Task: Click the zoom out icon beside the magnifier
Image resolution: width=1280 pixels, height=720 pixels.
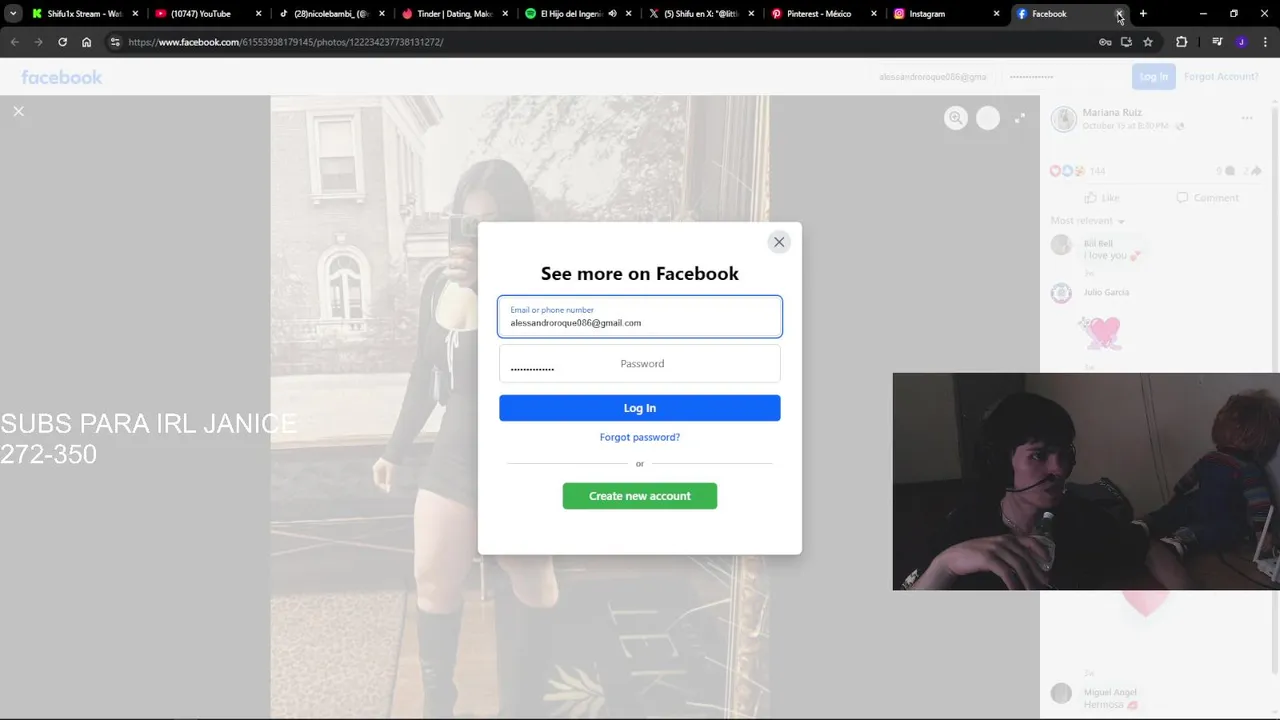Action: pyautogui.click(x=988, y=118)
